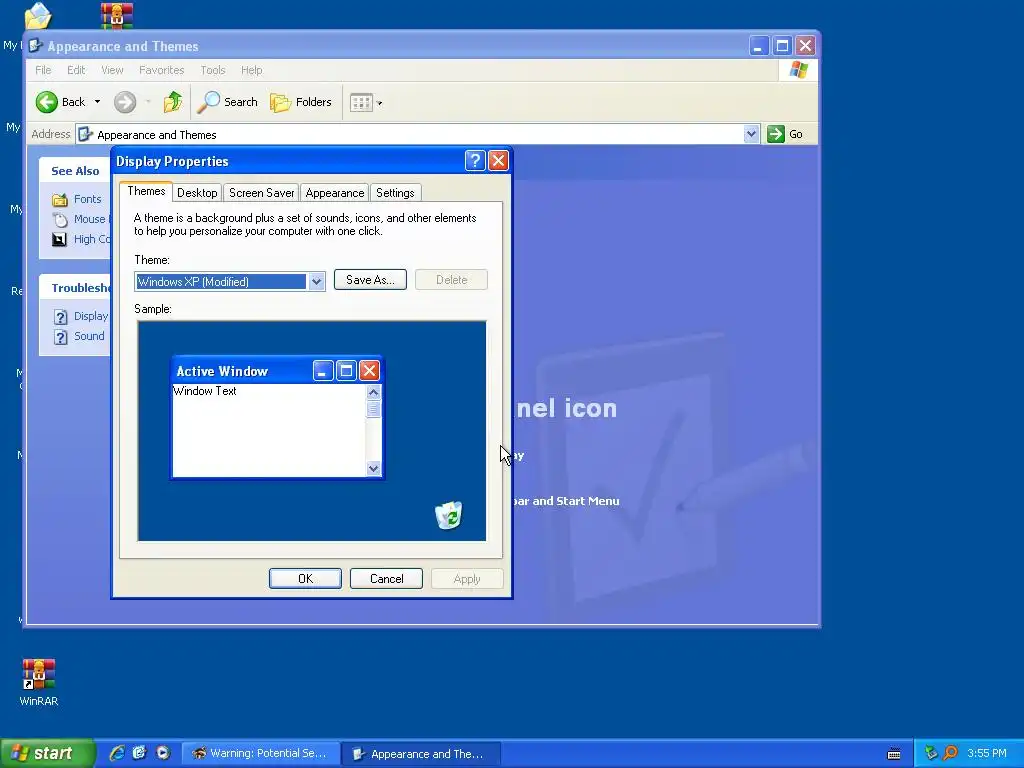The width and height of the screenshot is (1024, 768).
Task: Click the Up folder icon
Action: 172,102
